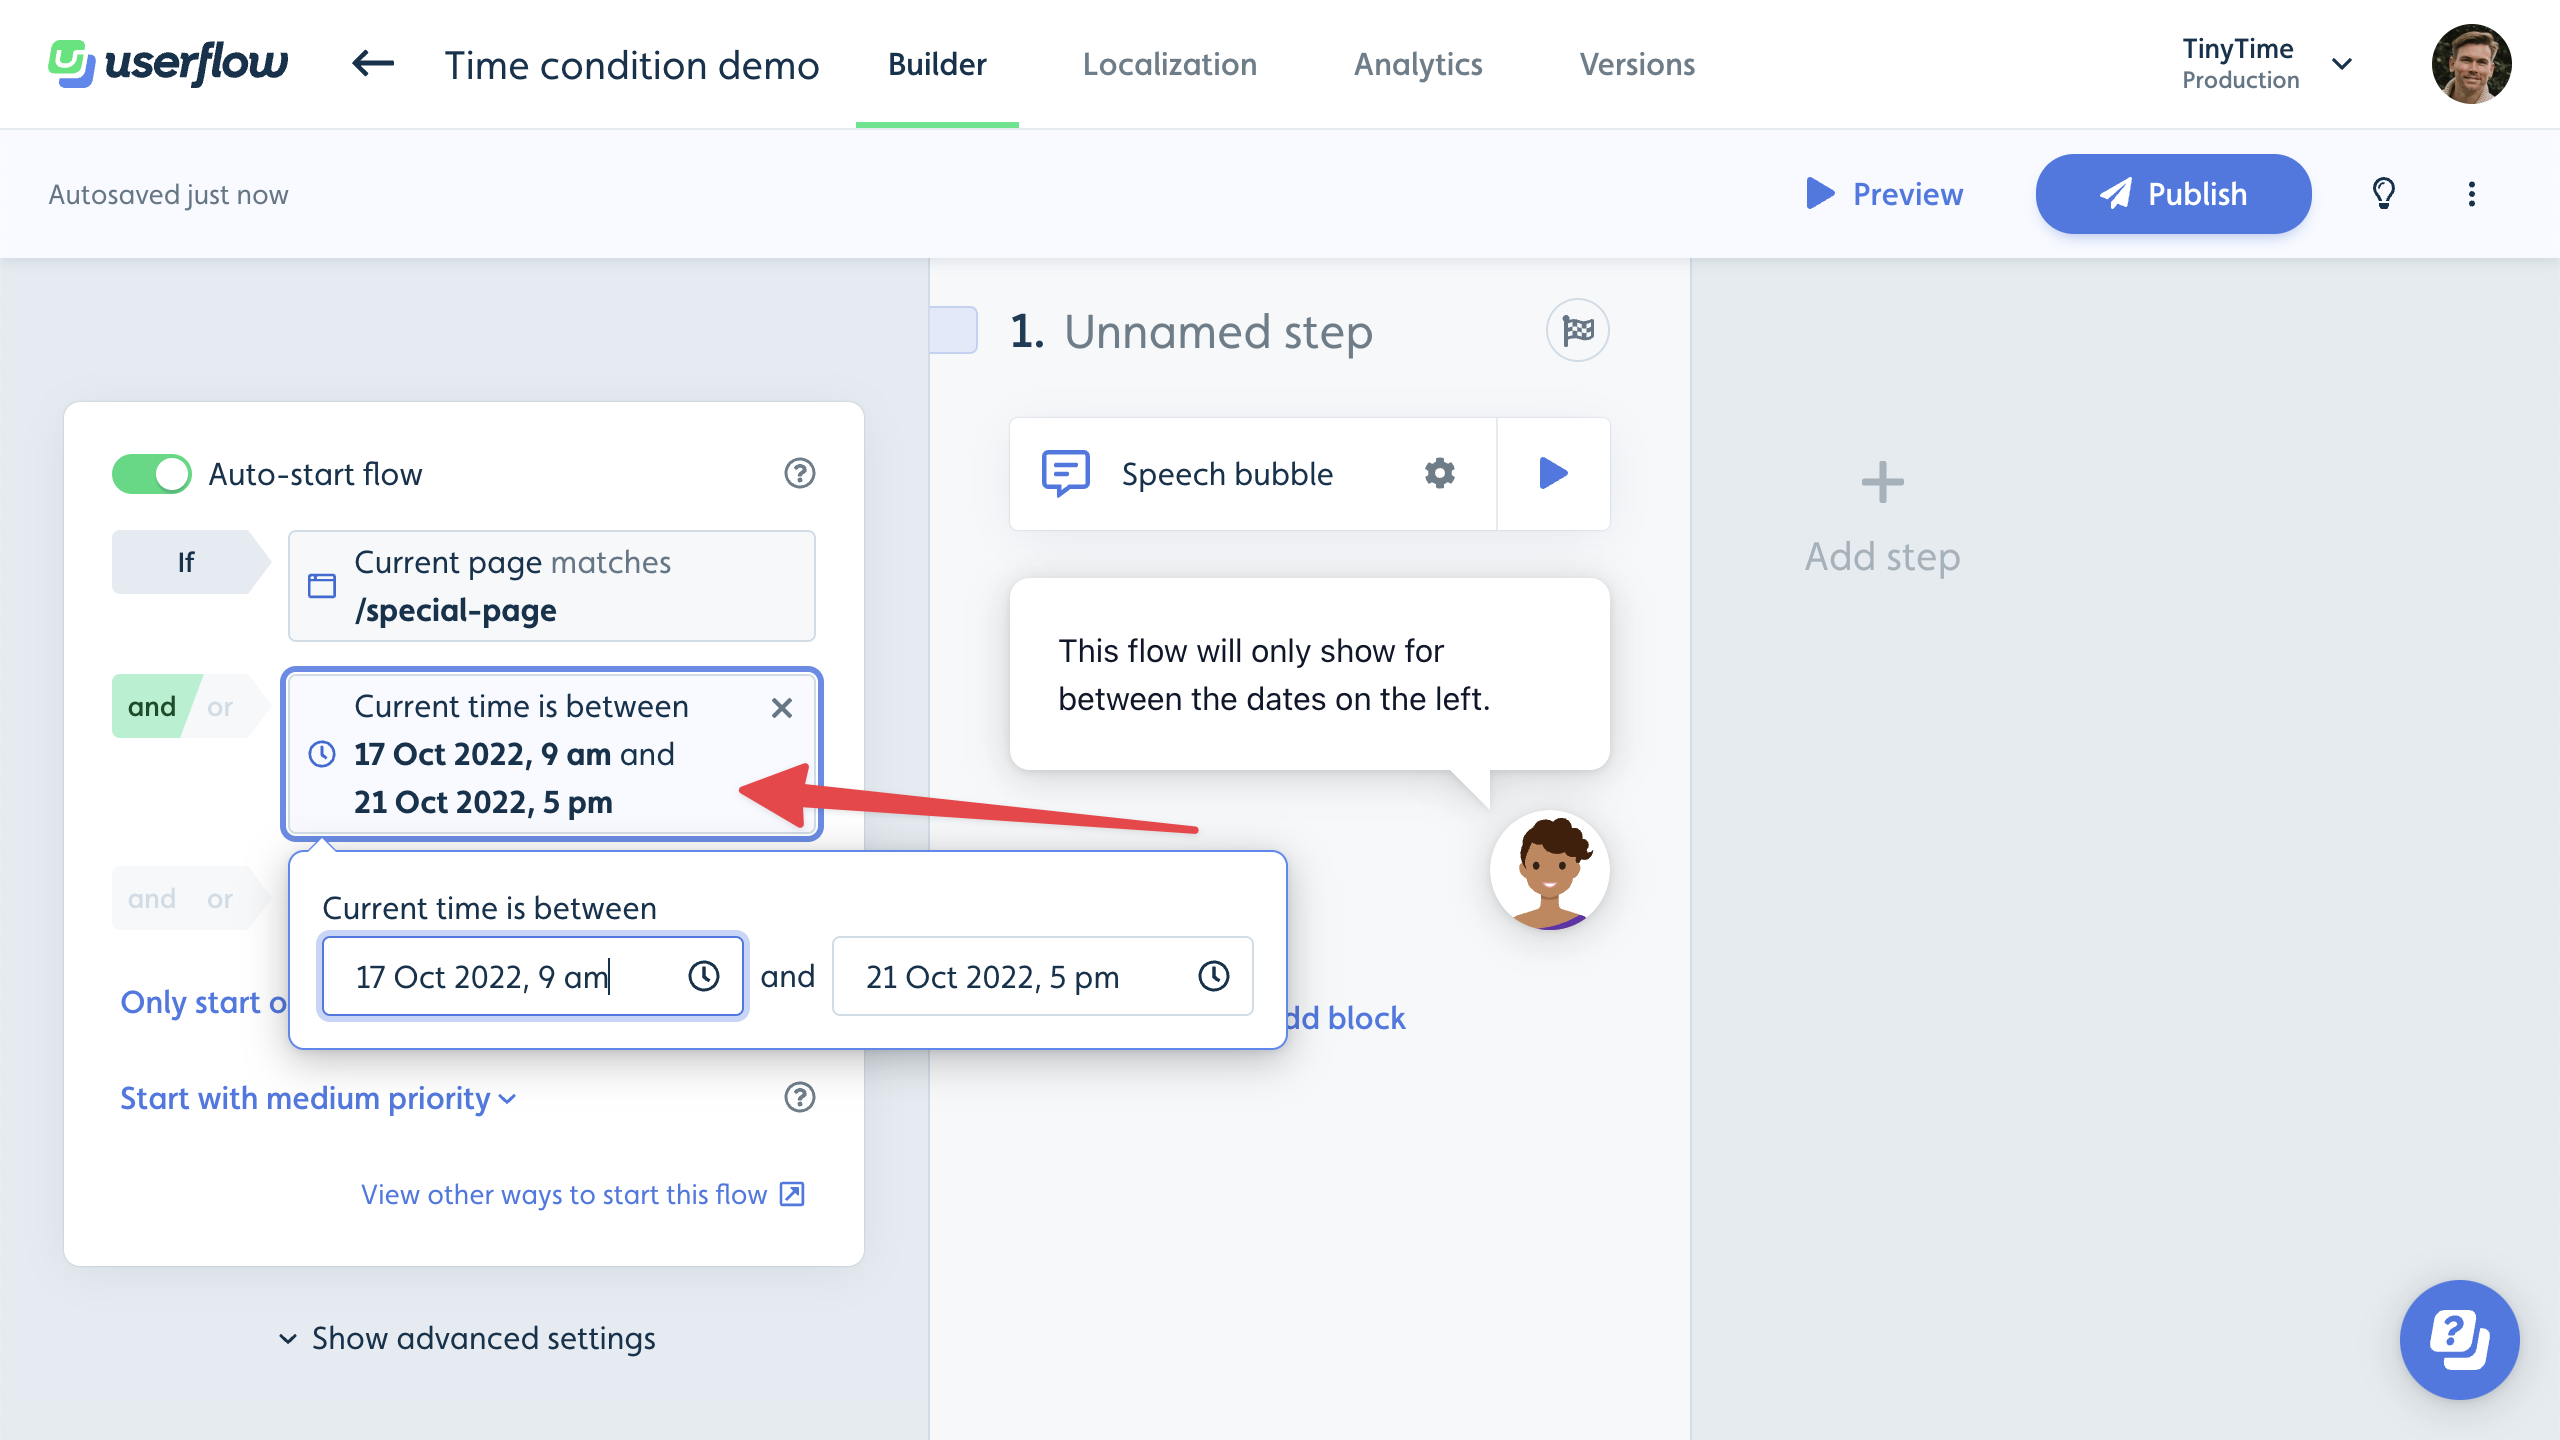Open the Localization tab
2560x1440 pixels.
pyautogui.click(x=1170, y=64)
